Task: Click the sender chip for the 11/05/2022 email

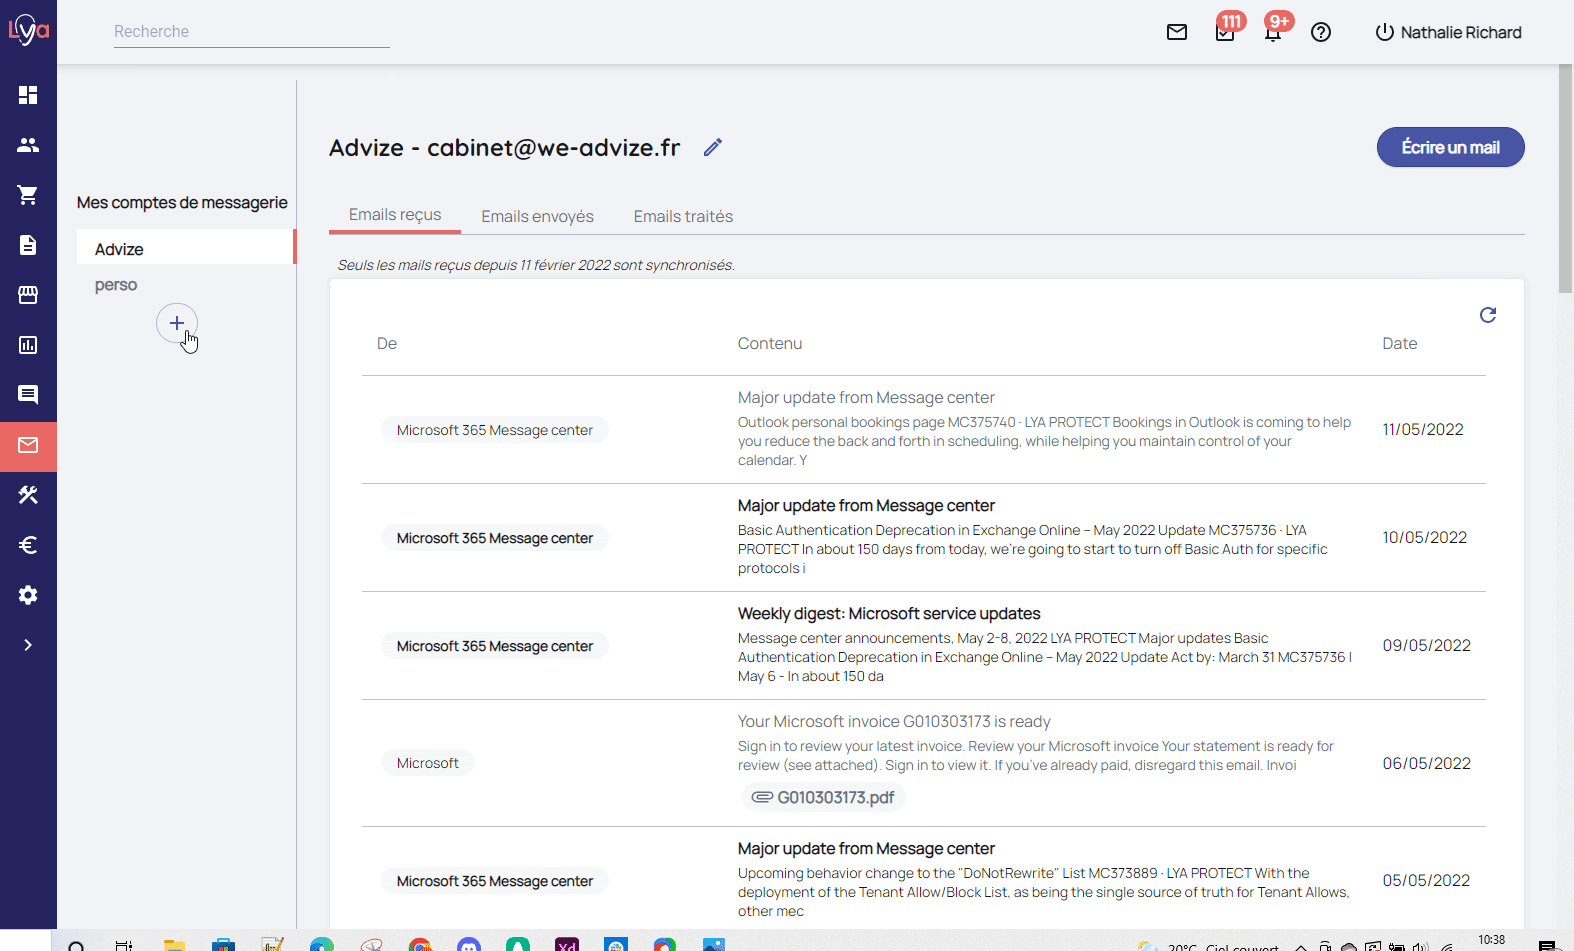Action: pos(495,430)
